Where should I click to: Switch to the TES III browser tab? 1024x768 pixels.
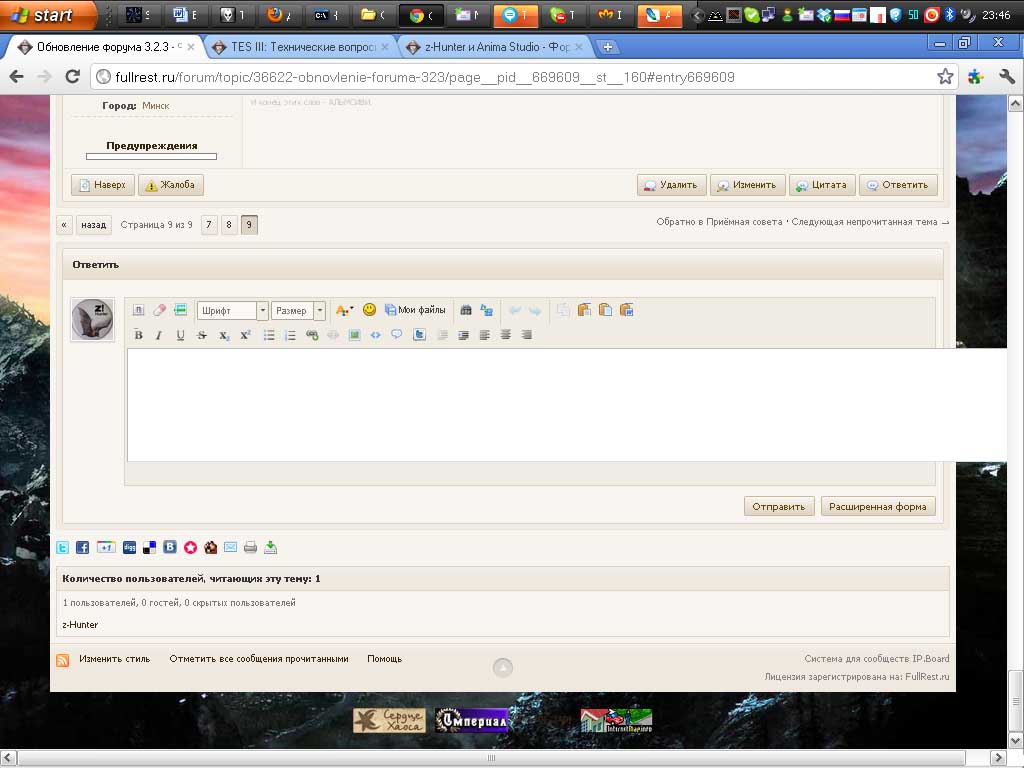(x=300, y=47)
